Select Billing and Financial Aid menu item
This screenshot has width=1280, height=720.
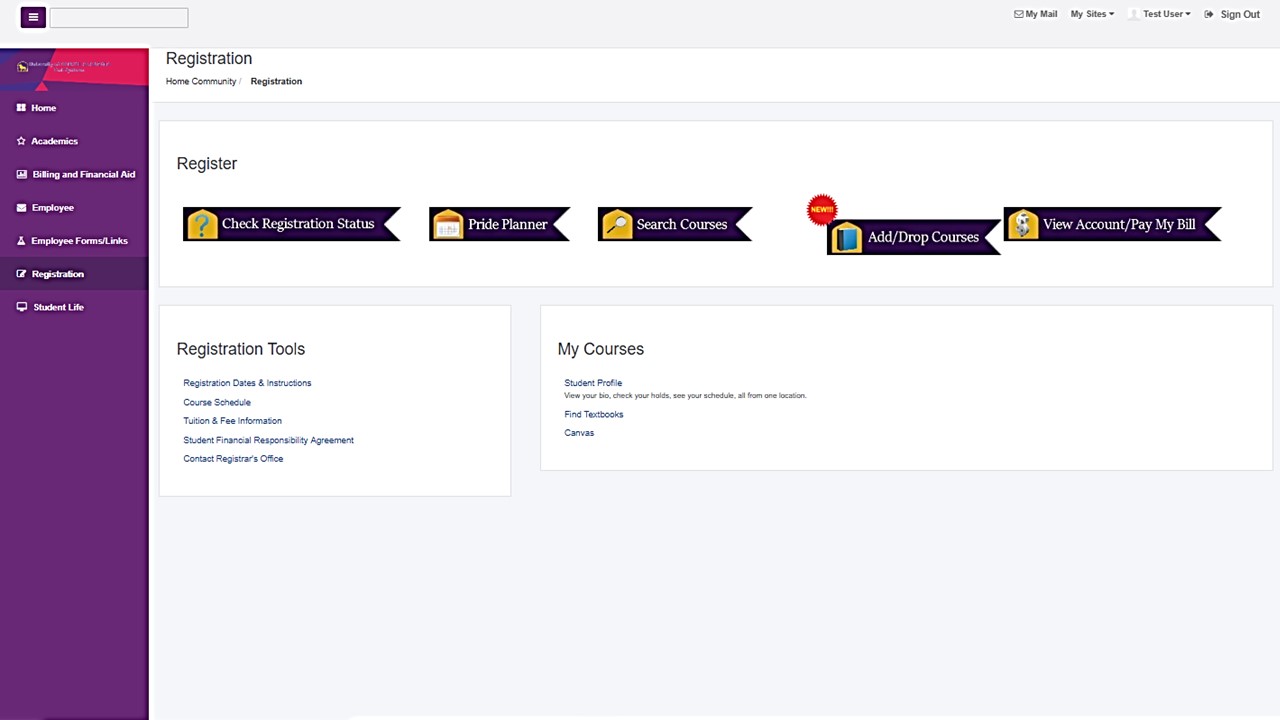(83, 174)
